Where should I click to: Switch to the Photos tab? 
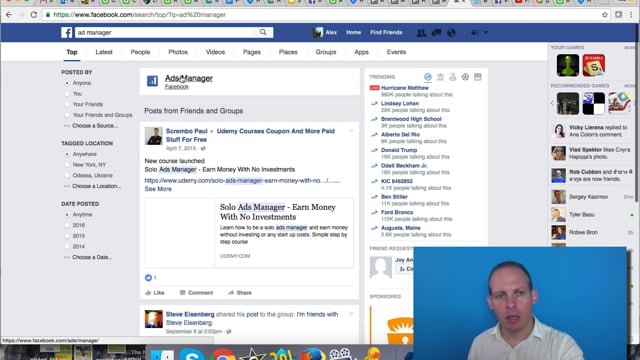178,52
